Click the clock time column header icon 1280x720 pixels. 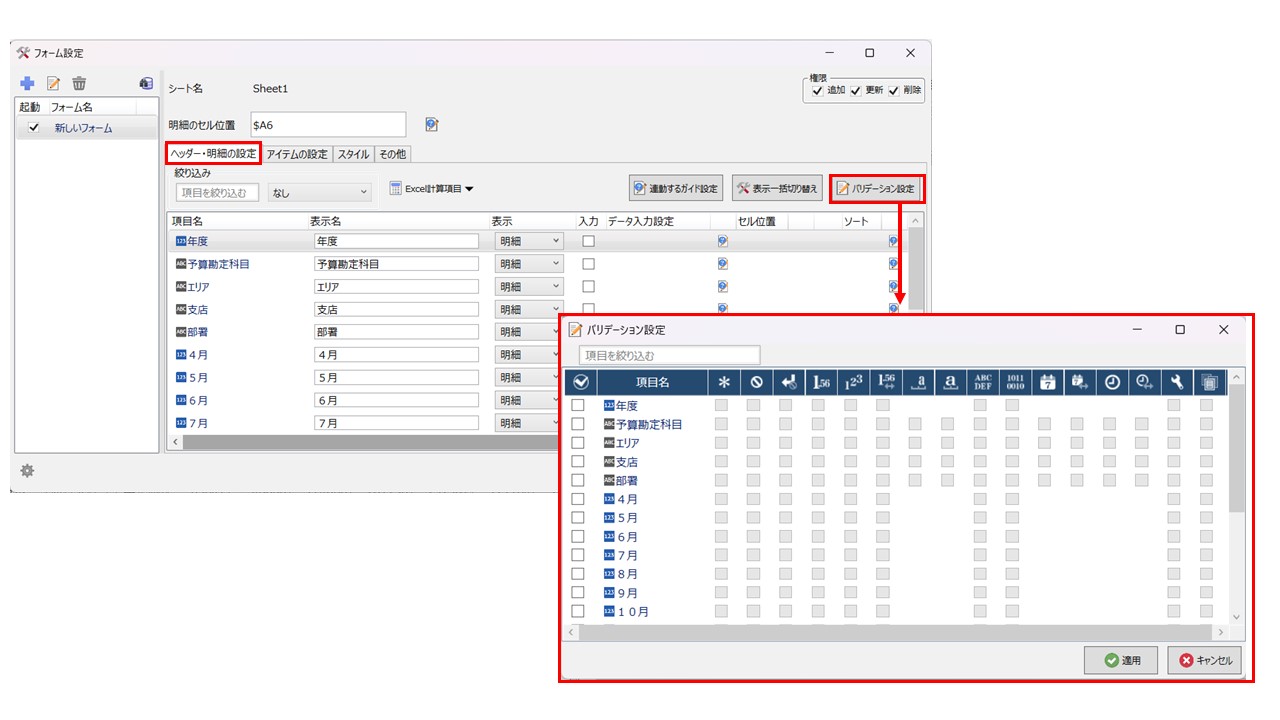1112,382
